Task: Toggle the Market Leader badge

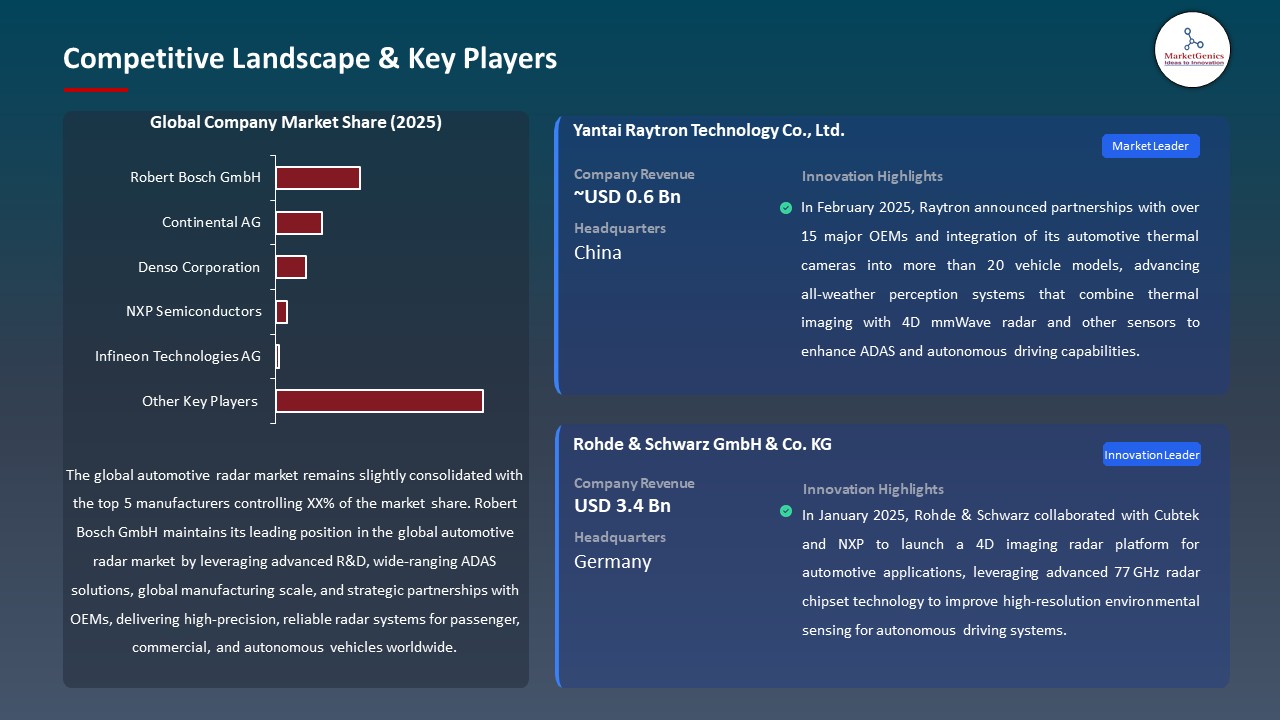Action: click(1150, 145)
